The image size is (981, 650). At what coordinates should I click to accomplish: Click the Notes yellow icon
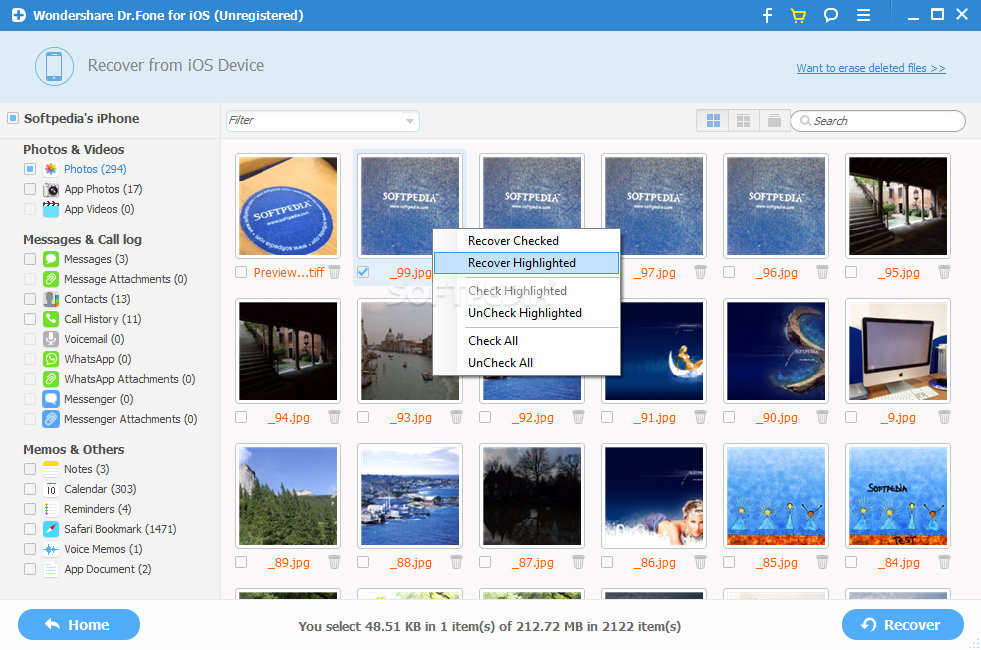click(x=51, y=469)
